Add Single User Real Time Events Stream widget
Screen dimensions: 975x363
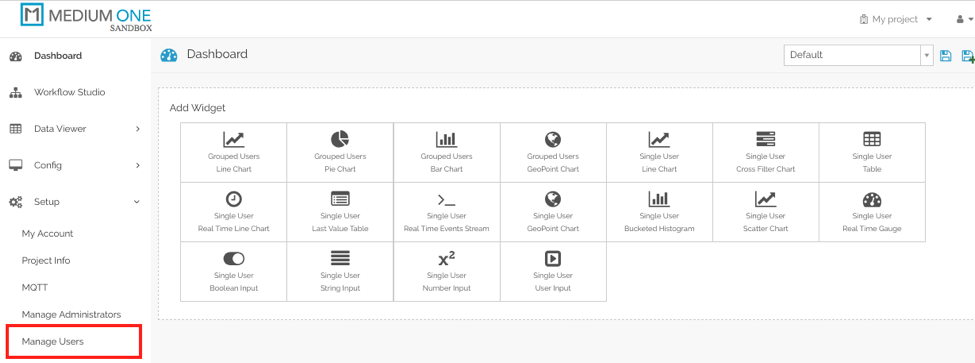coord(446,212)
